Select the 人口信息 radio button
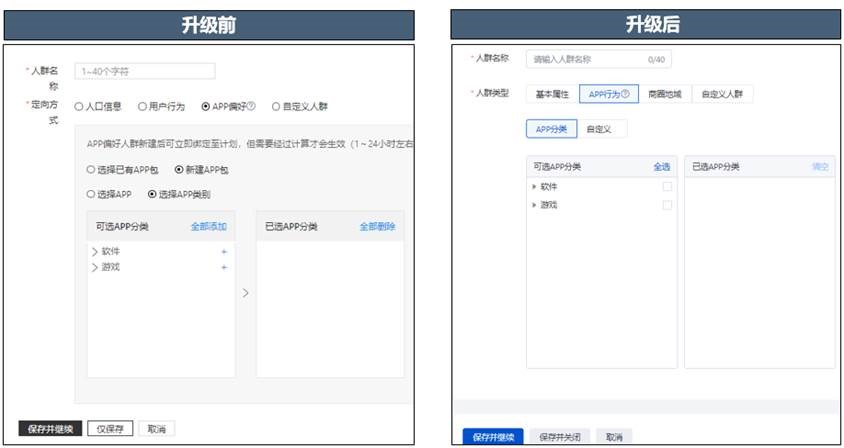 coord(79,106)
